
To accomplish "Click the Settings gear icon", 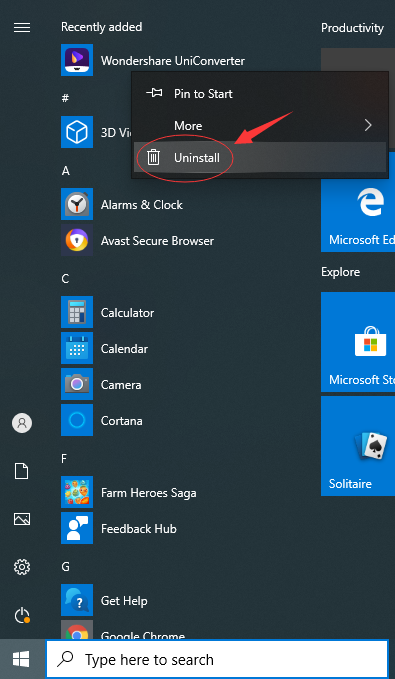I will (22, 566).
